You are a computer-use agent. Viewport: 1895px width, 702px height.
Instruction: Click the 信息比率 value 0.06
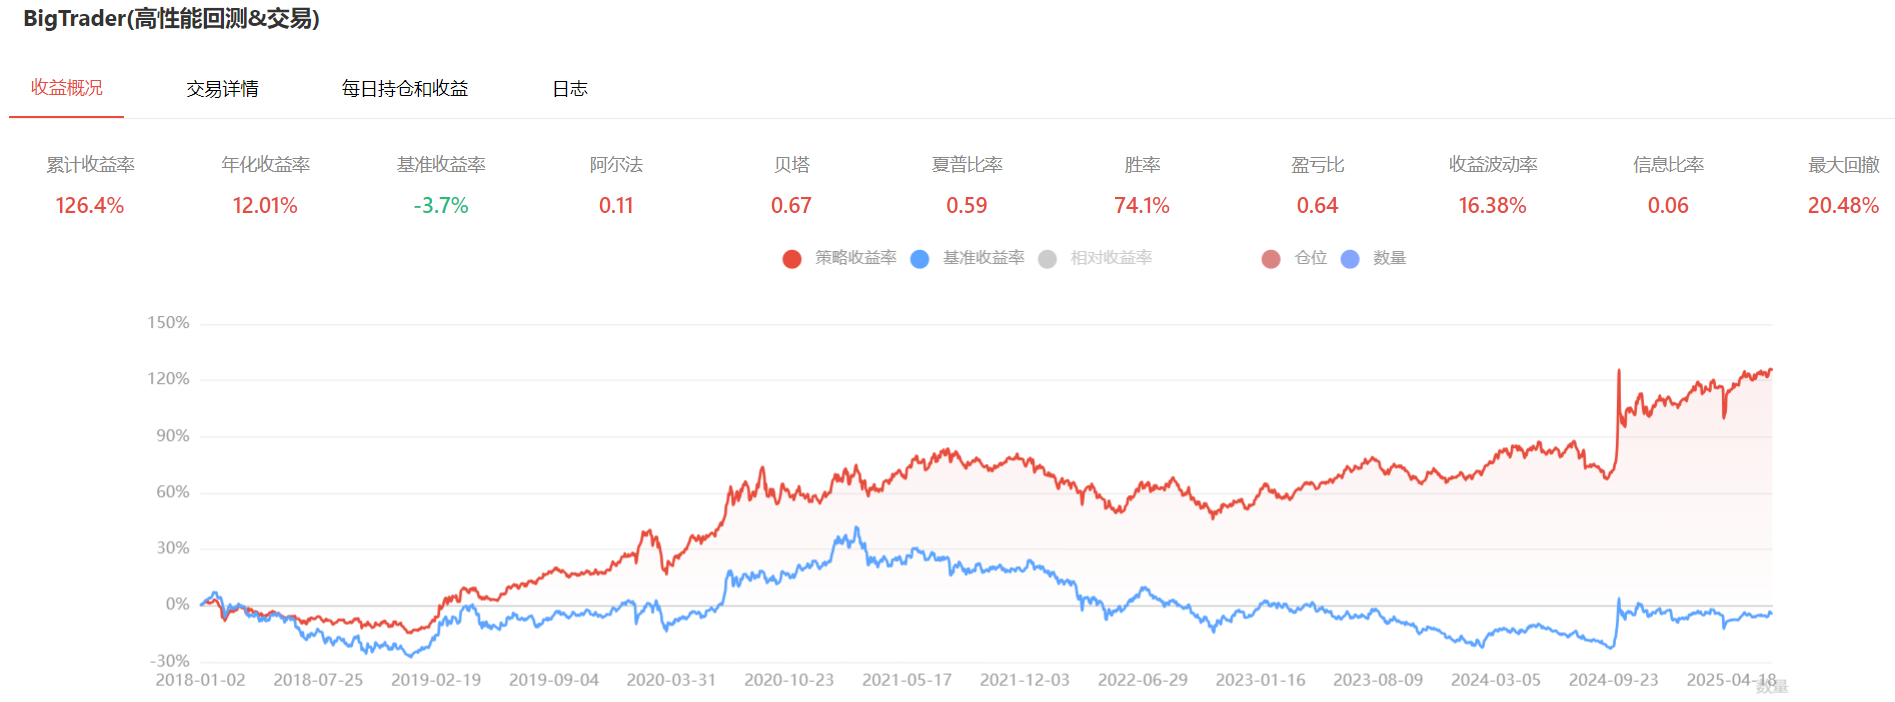click(1668, 206)
